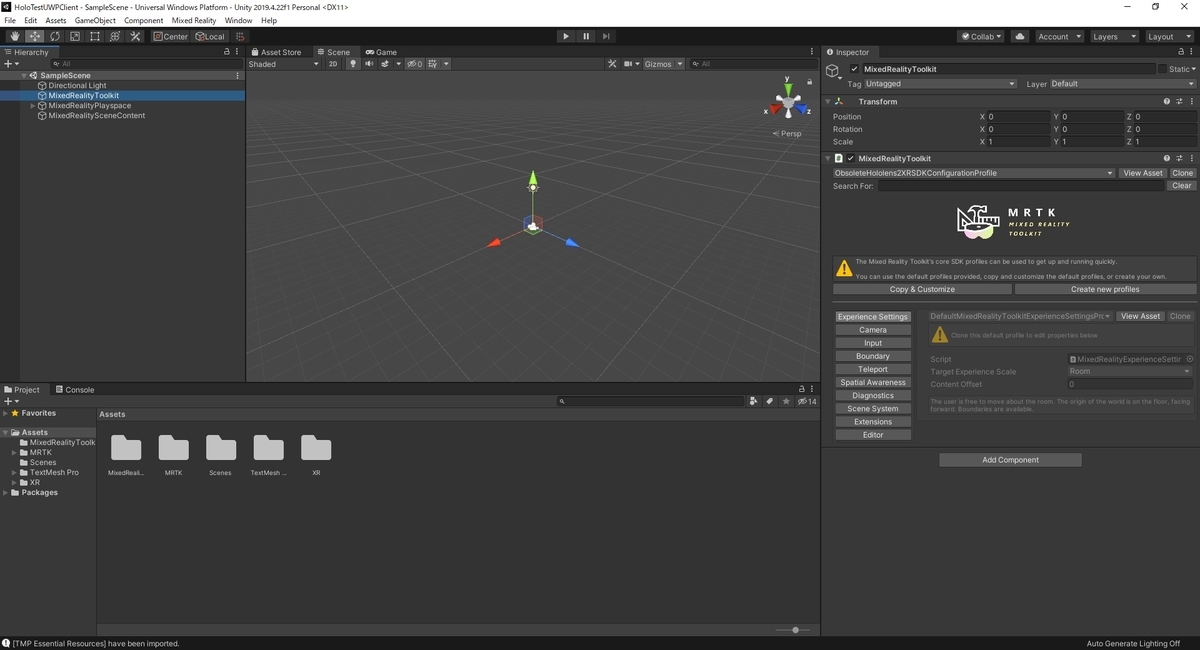Open the Collab dropdown

[981, 36]
